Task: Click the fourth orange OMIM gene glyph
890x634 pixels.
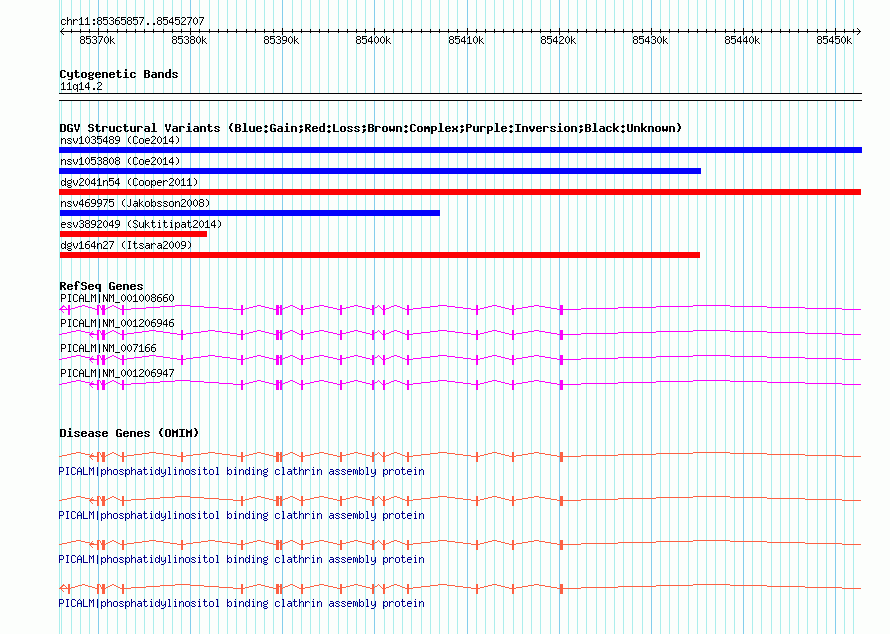Action: [460, 589]
